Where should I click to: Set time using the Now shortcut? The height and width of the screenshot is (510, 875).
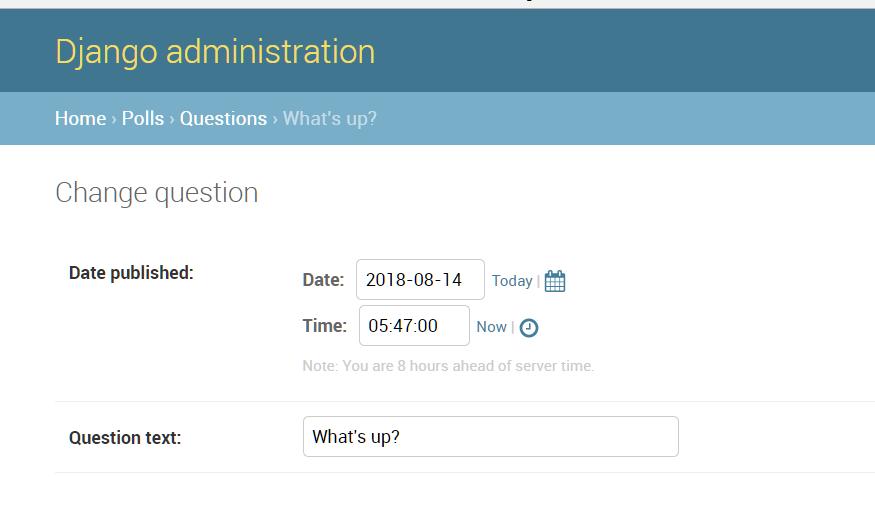click(491, 327)
